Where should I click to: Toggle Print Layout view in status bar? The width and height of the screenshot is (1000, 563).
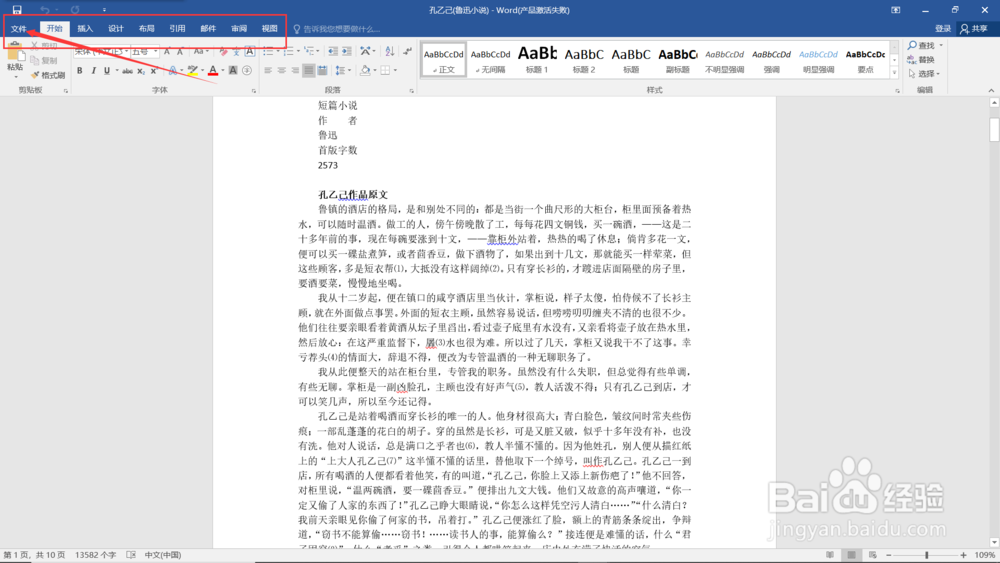(851, 555)
